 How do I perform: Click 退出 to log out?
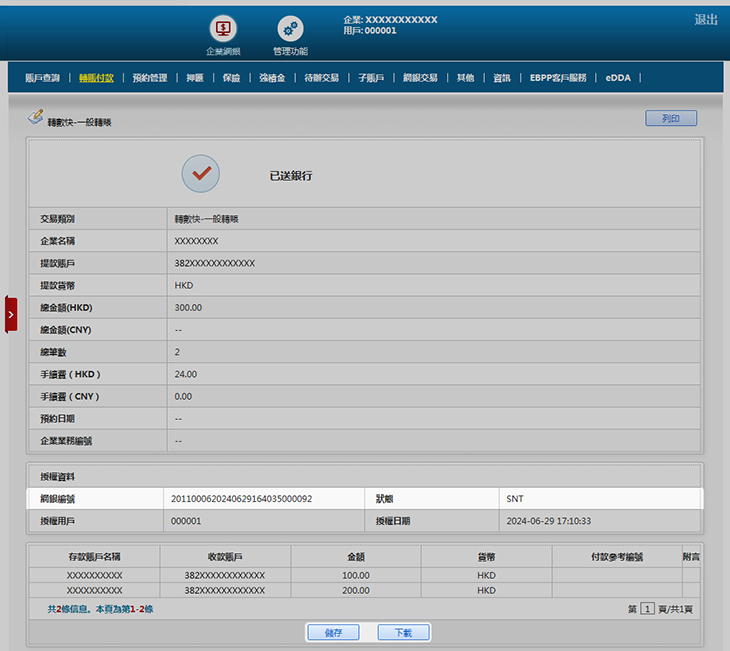click(705, 20)
